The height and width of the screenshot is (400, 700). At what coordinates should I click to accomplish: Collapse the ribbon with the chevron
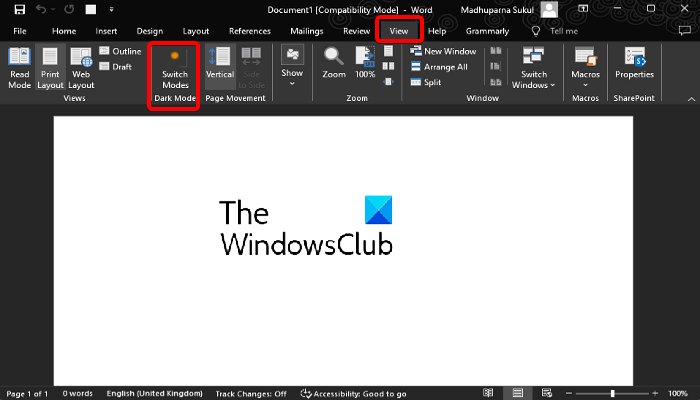691,99
